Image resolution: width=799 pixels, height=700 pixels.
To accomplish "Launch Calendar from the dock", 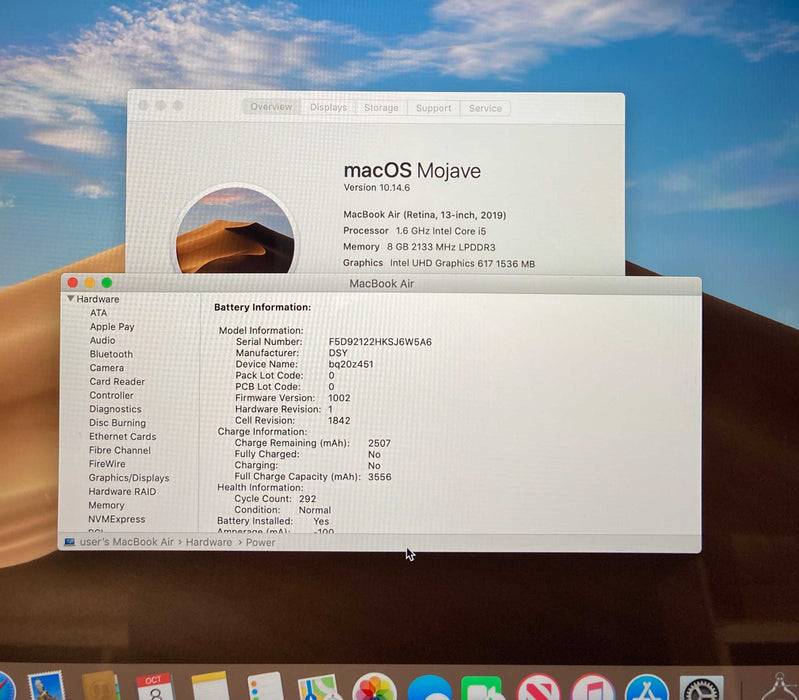I will (x=154, y=688).
